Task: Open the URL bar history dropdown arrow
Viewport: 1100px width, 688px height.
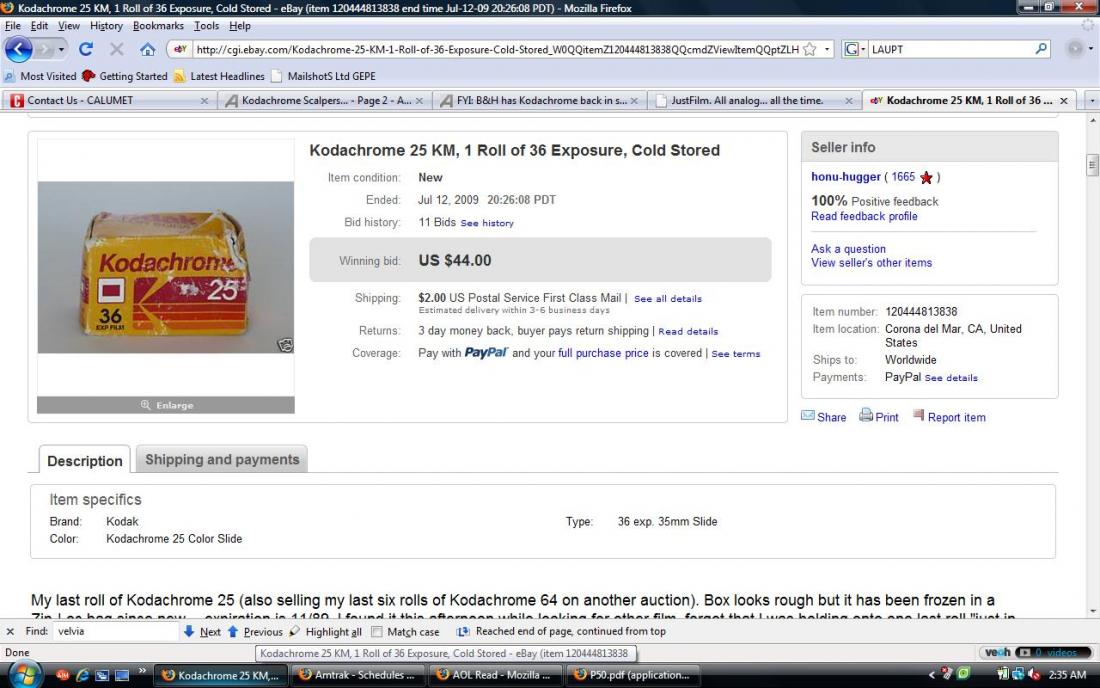Action: [x=827, y=49]
